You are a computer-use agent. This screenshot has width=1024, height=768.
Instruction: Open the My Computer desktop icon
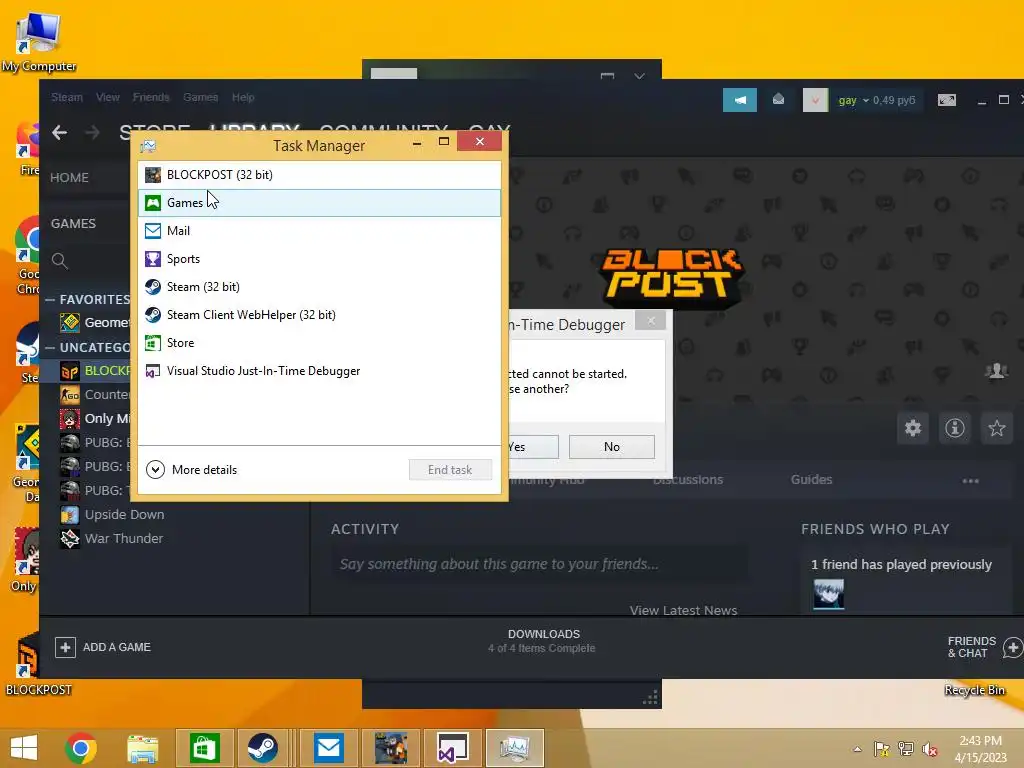point(39,41)
